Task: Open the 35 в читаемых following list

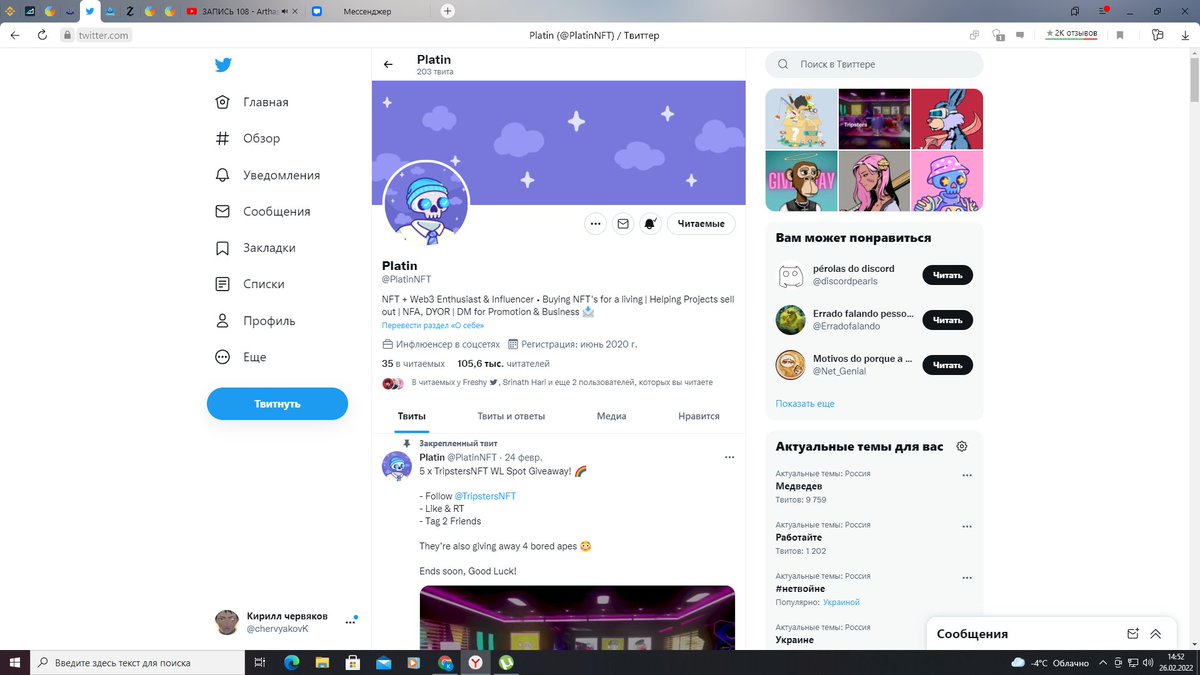Action: (413, 364)
